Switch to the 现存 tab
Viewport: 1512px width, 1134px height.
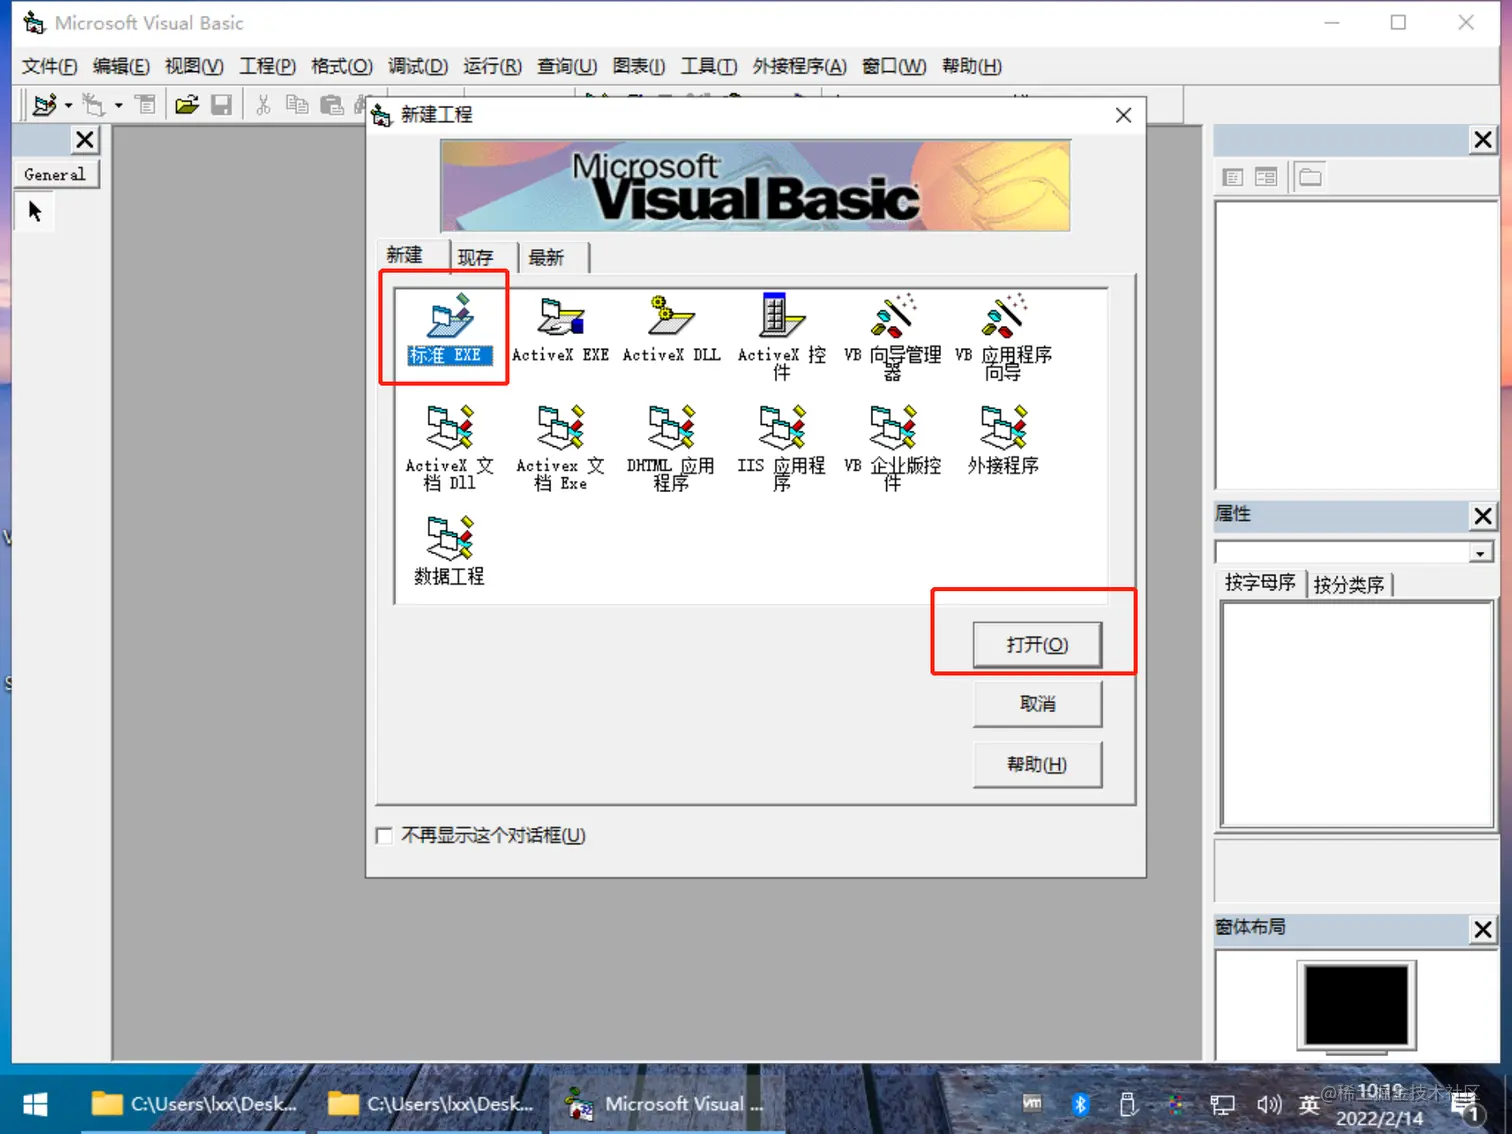(x=484, y=257)
